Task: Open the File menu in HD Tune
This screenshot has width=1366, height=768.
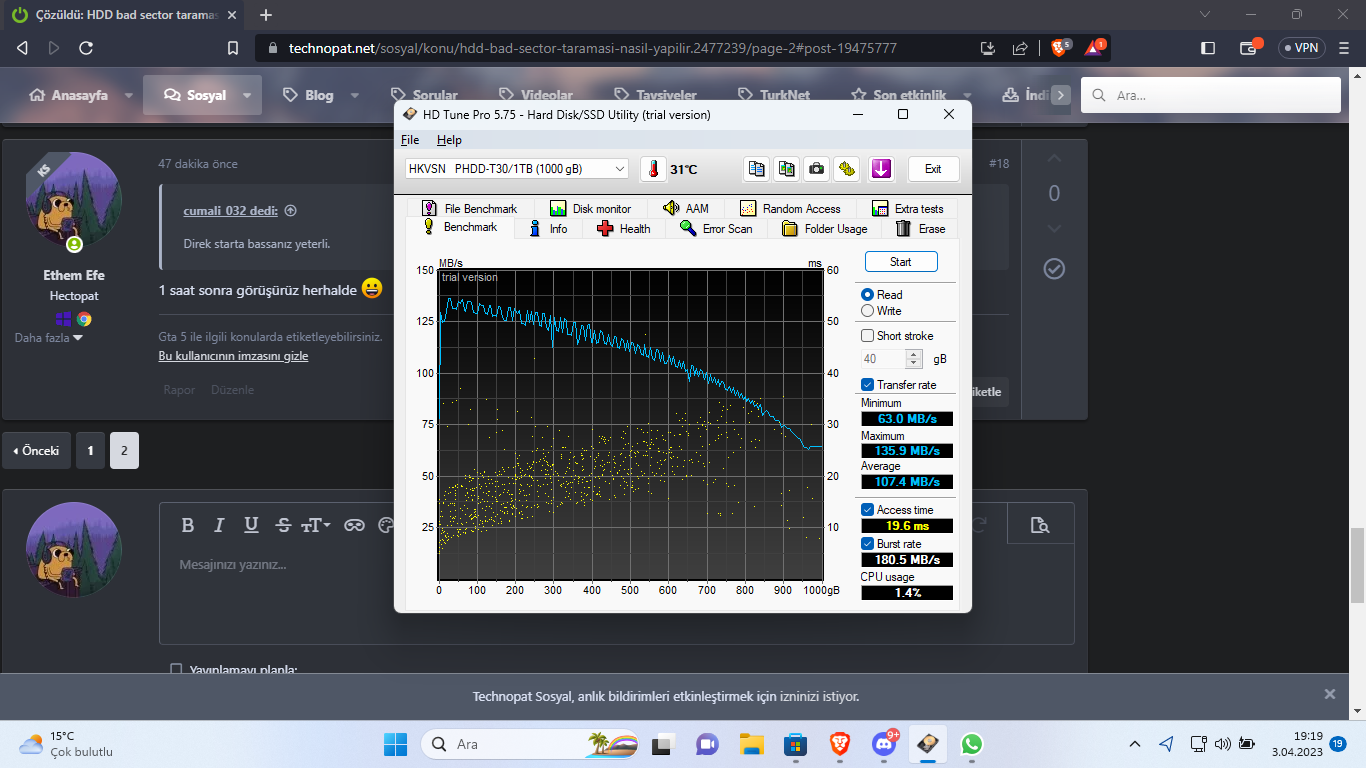Action: pos(410,140)
